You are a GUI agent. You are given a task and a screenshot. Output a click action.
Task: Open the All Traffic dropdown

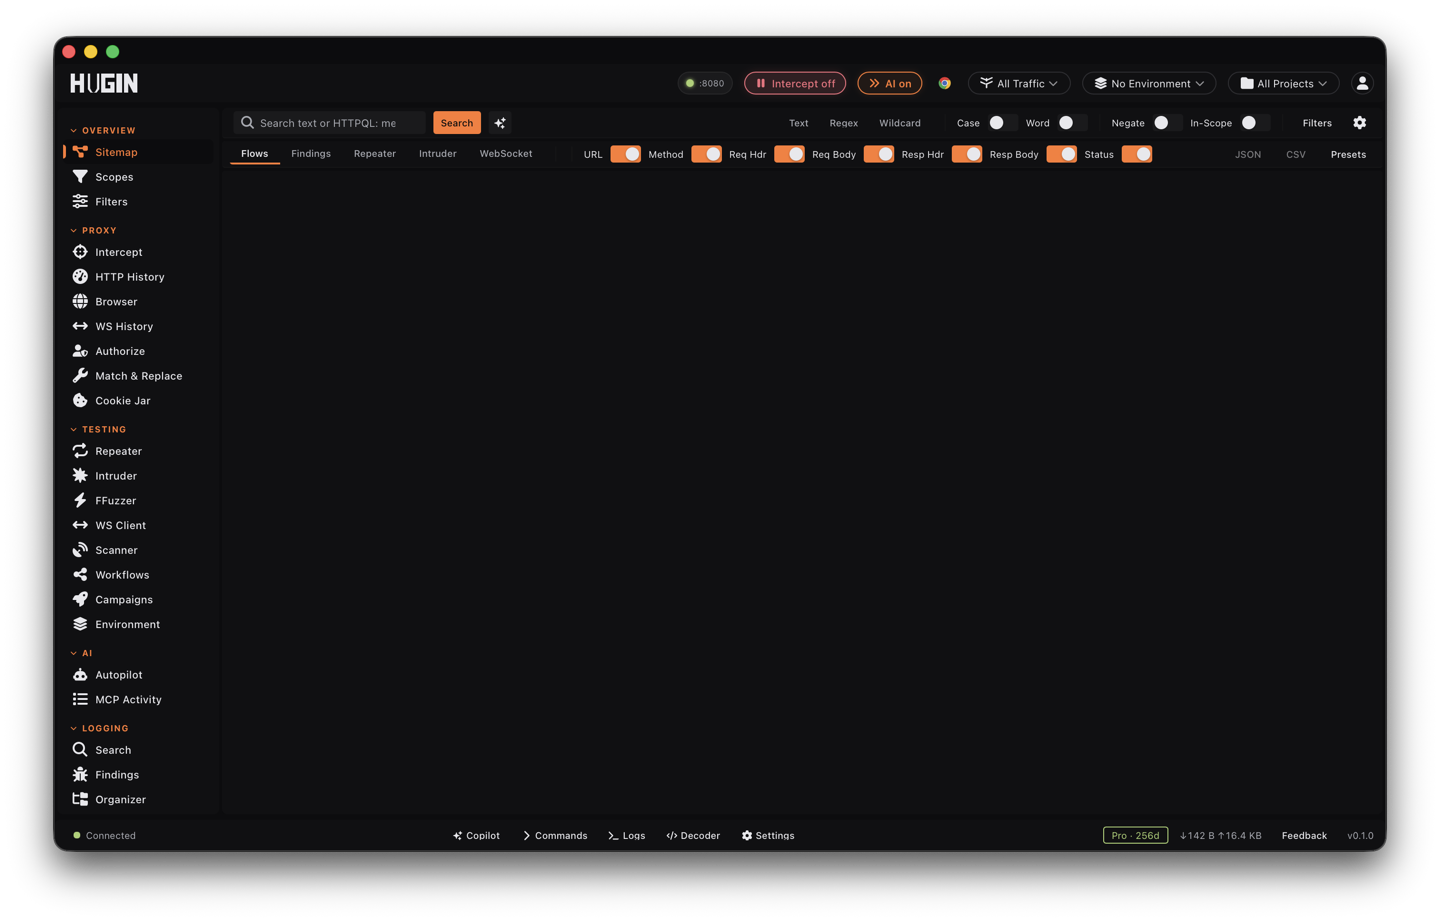1019,83
